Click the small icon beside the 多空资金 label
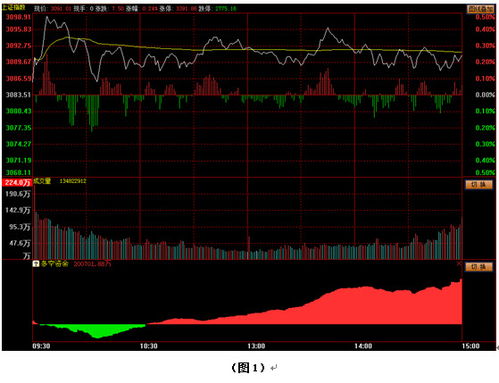The height and width of the screenshot is (383, 499). 36,264
